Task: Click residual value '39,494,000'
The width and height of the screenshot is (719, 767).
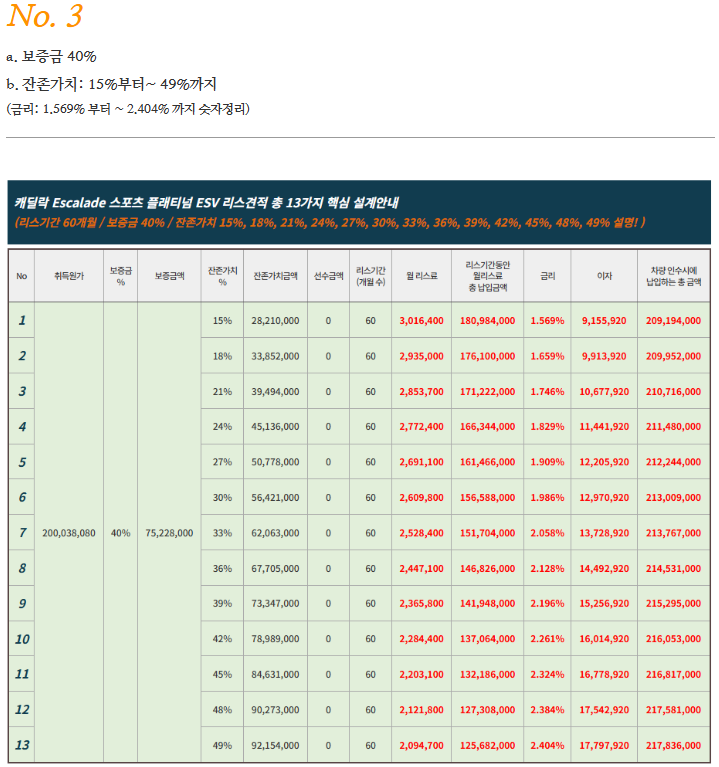Action: [275, 391]
